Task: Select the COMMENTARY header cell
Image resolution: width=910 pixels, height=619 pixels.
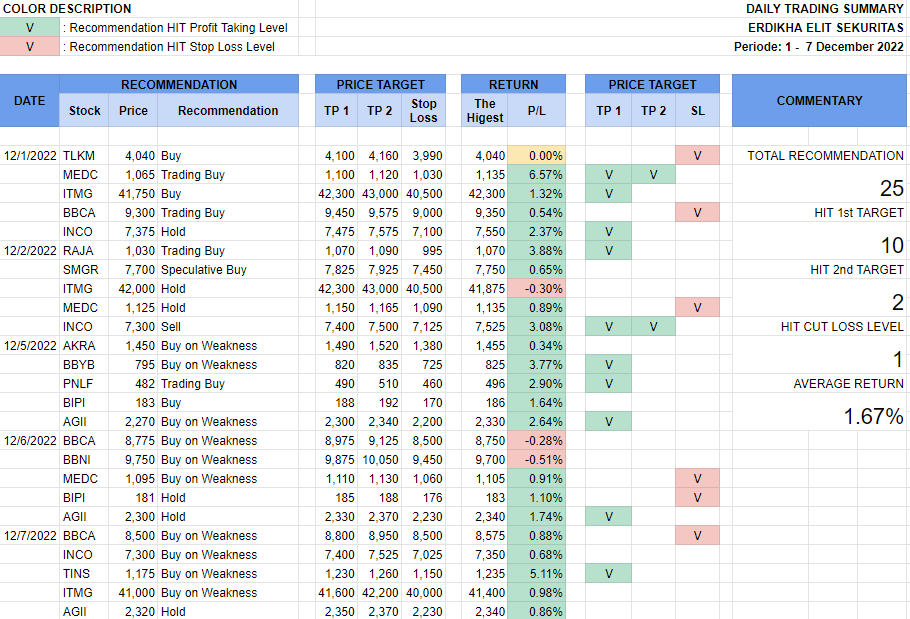Action: tap(819, 100)
